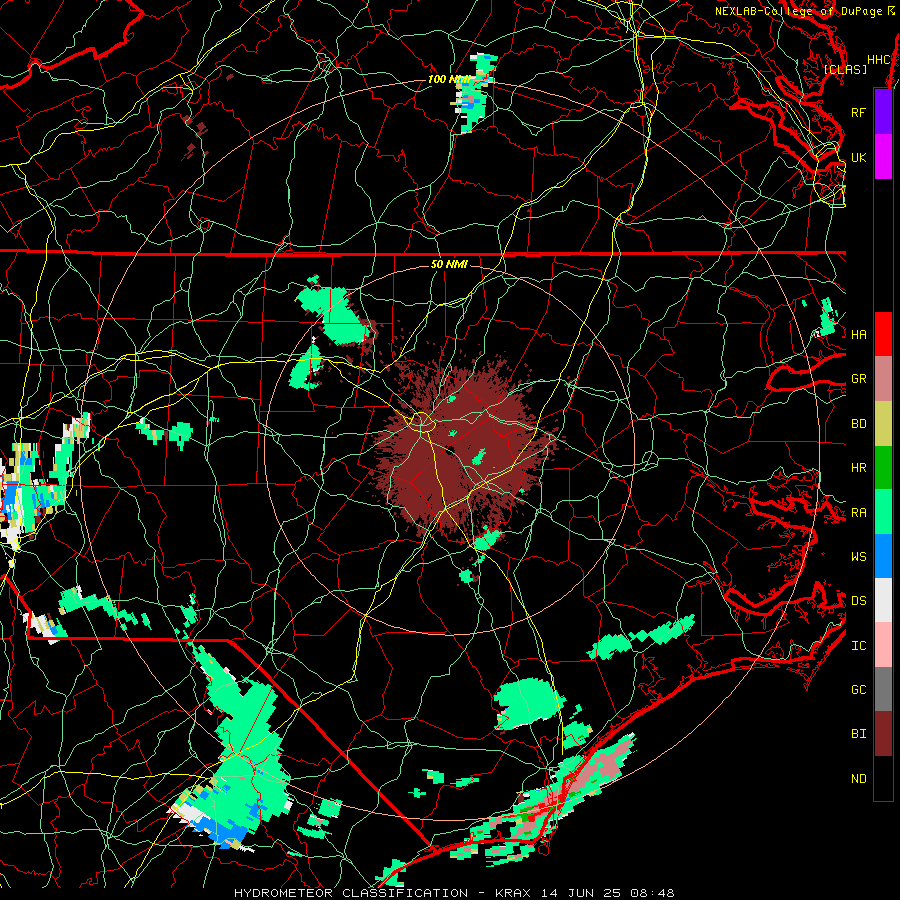The height and width of the screenshot is (900, 900).
Task: Click the IC light pink legend swatch
Action: coord(883,645)
